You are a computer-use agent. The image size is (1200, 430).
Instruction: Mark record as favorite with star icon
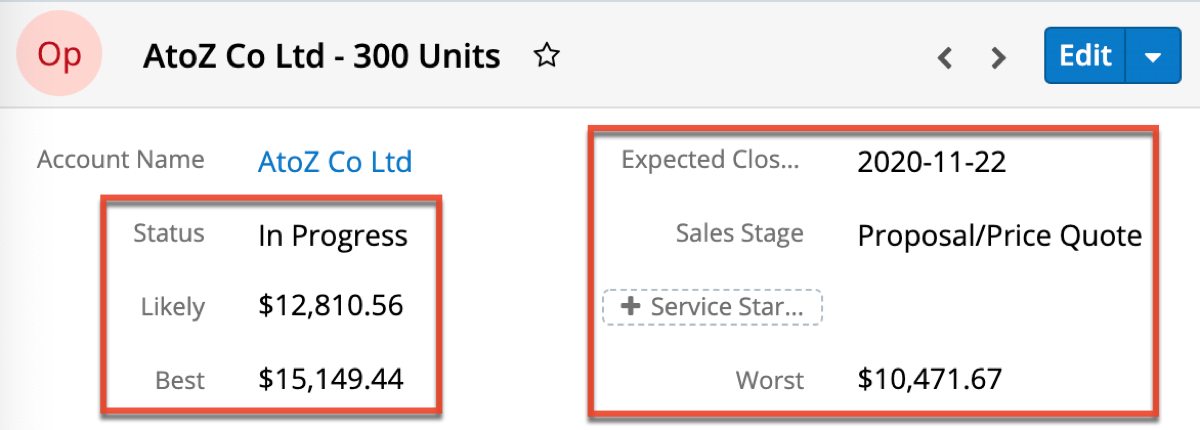[545, 56]
